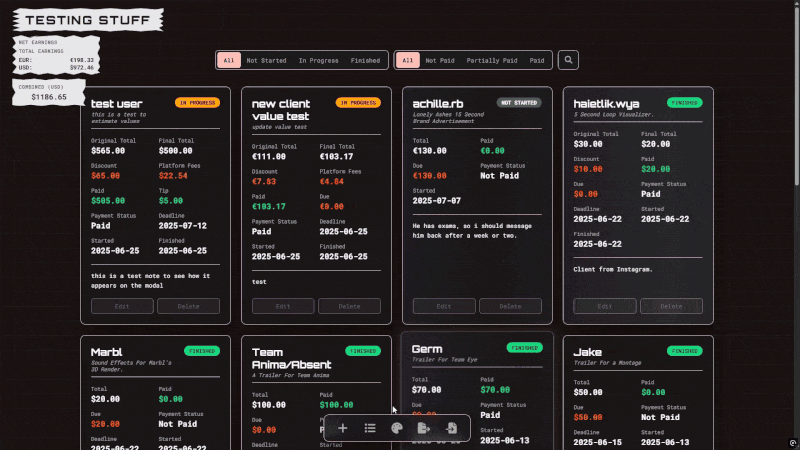This screenshot has width=800, height=450.
Task: Click the 'Jake' card title
Action: (x=587, y=352)
